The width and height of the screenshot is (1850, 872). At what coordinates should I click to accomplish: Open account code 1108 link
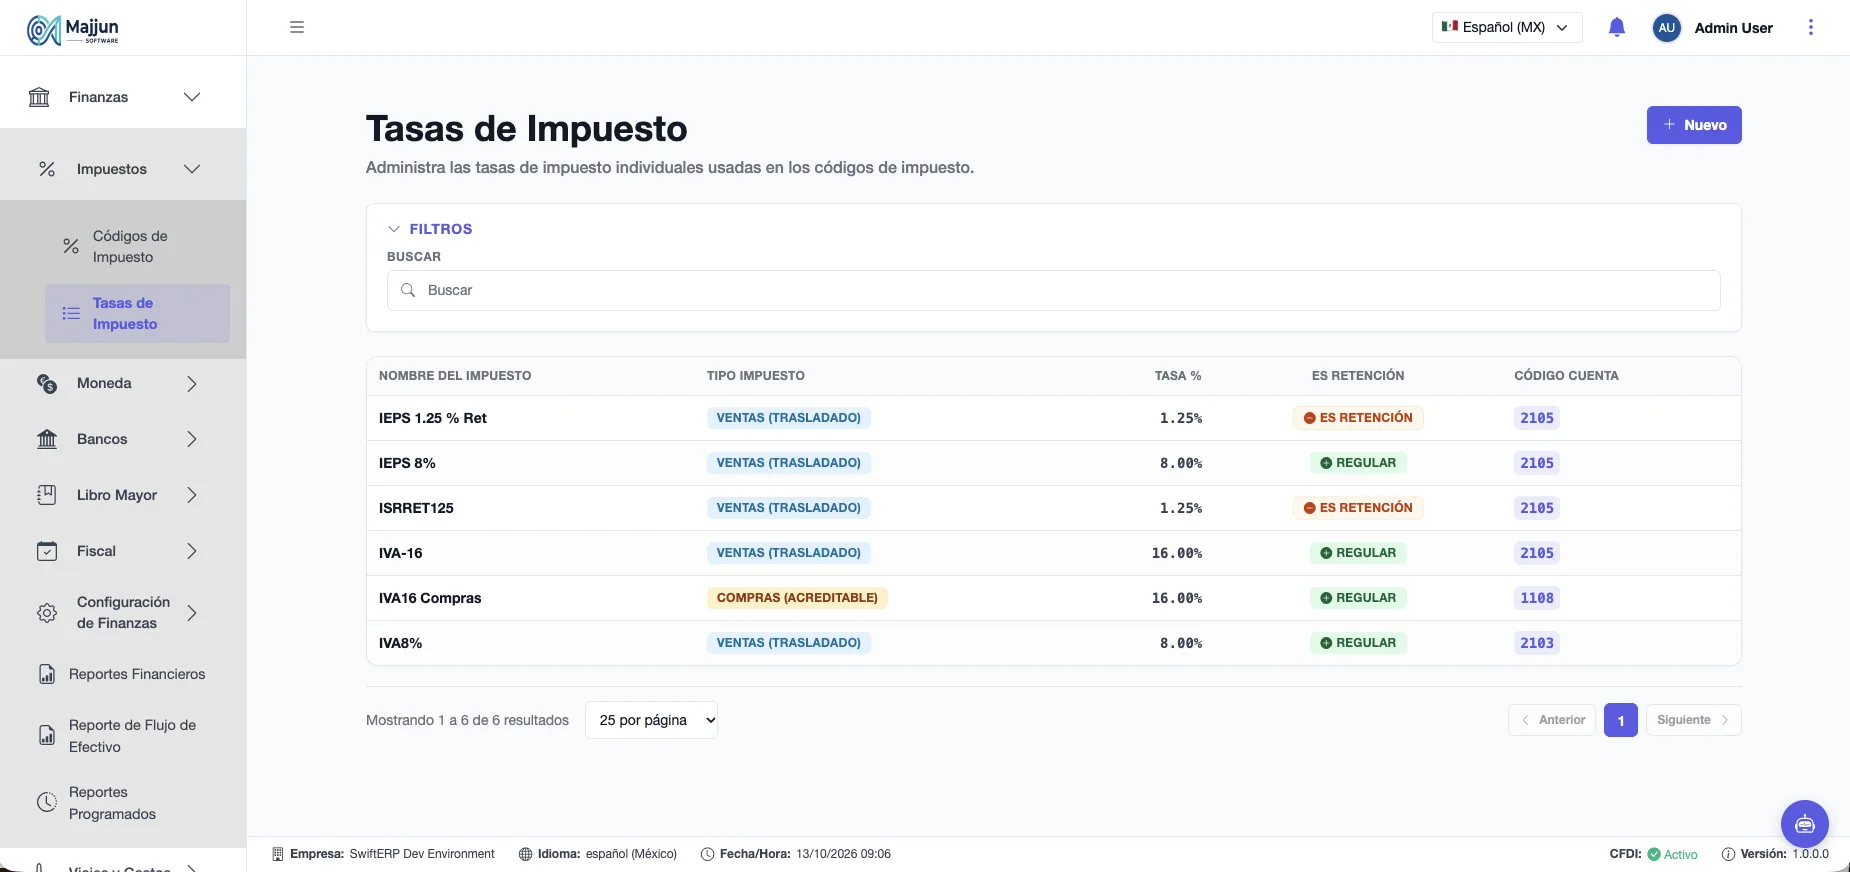coord(1537,598)
